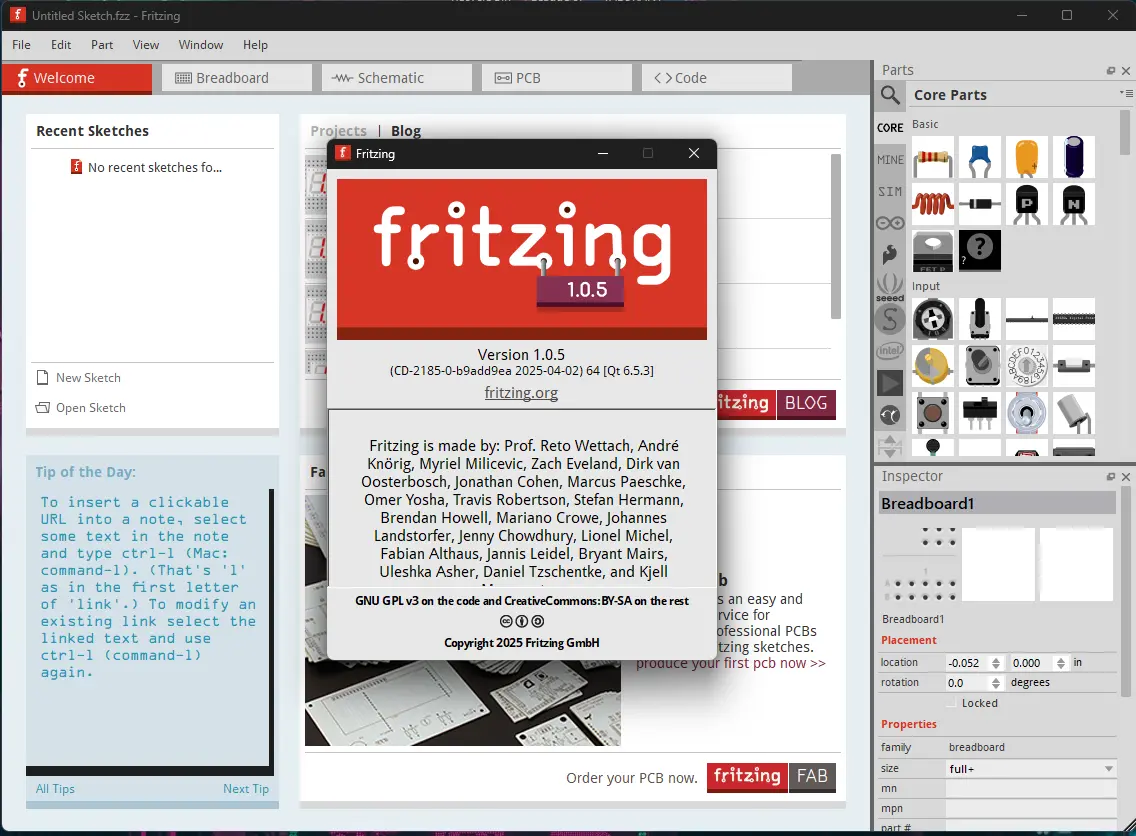Show the Next Tip
Image resolution: width=1136 pixels, height=836 pixels.
(246, 789)
